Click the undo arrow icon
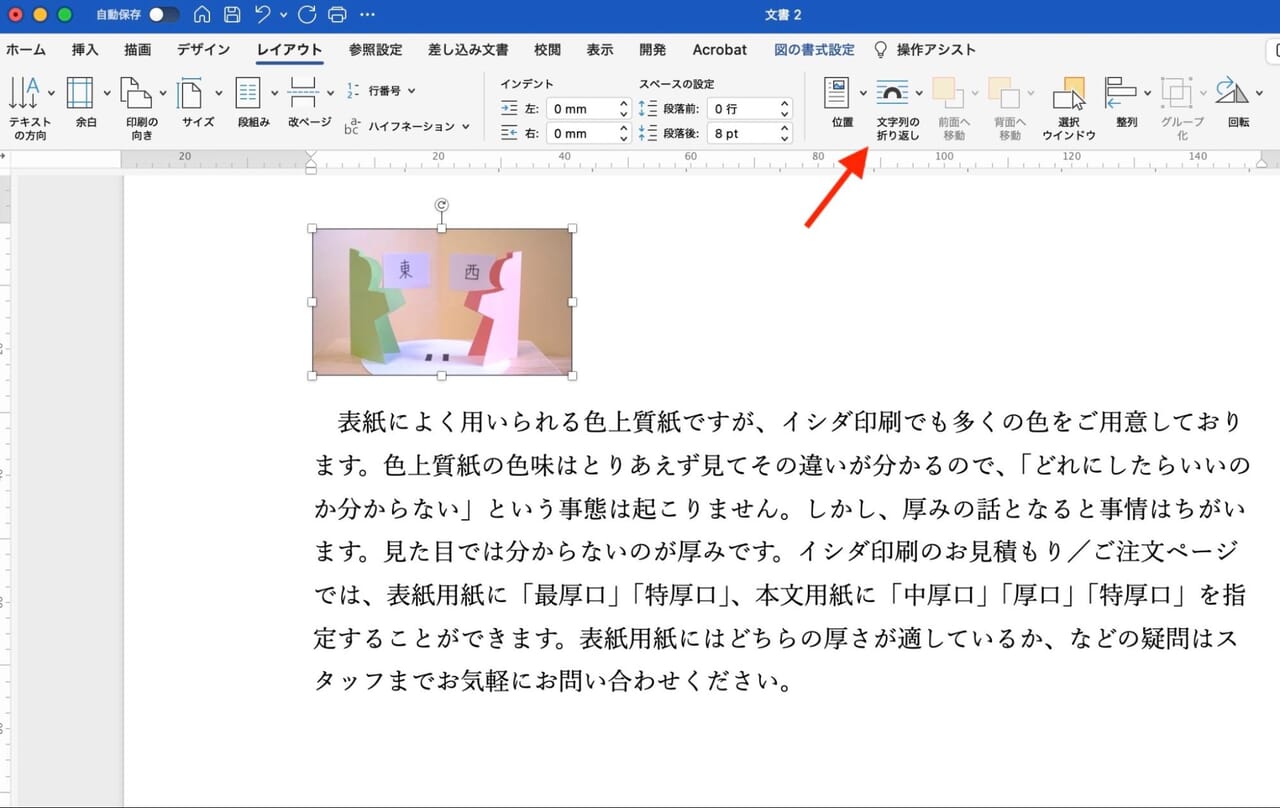 click(x=263, y=15)
